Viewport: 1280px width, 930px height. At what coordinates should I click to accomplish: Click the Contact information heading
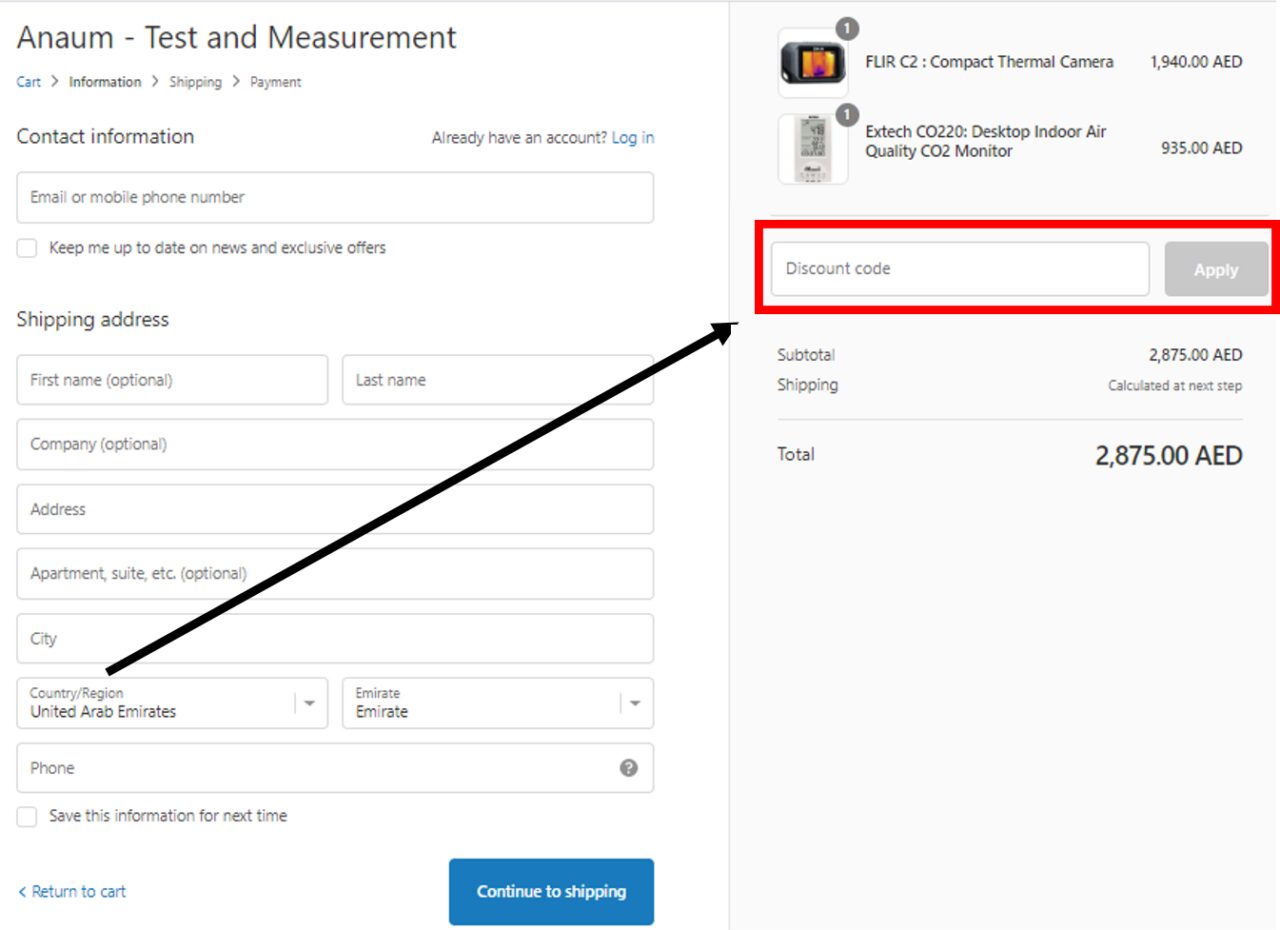105,137
